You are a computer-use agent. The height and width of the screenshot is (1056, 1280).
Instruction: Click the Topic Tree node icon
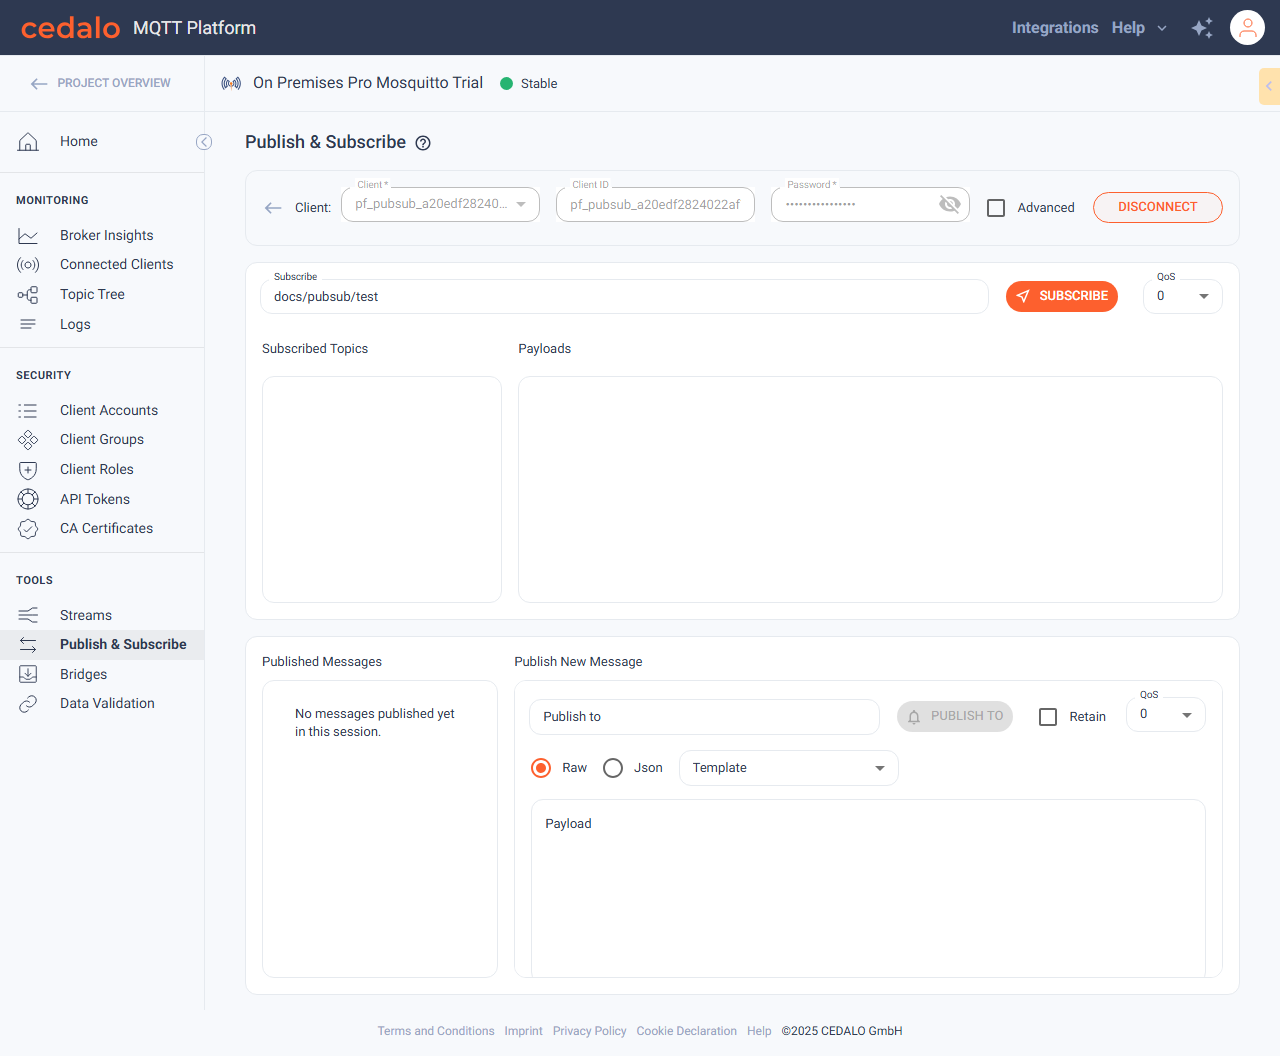click(28, 295)
